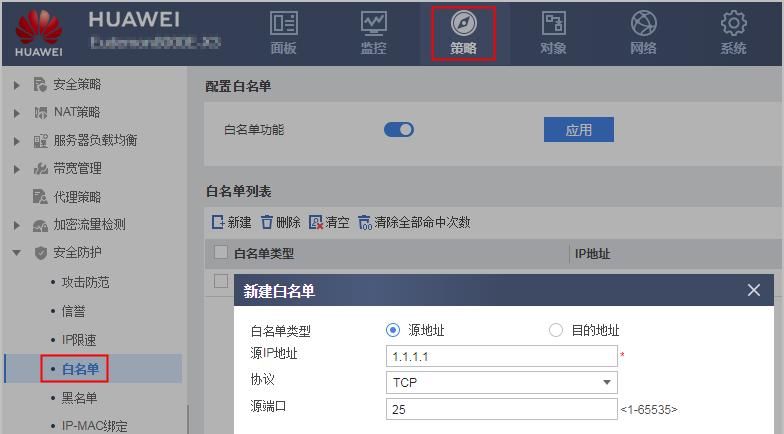Click the 带宽管理 sidebar icon
This screenshot has width=784, height=434.
[40, 168]
